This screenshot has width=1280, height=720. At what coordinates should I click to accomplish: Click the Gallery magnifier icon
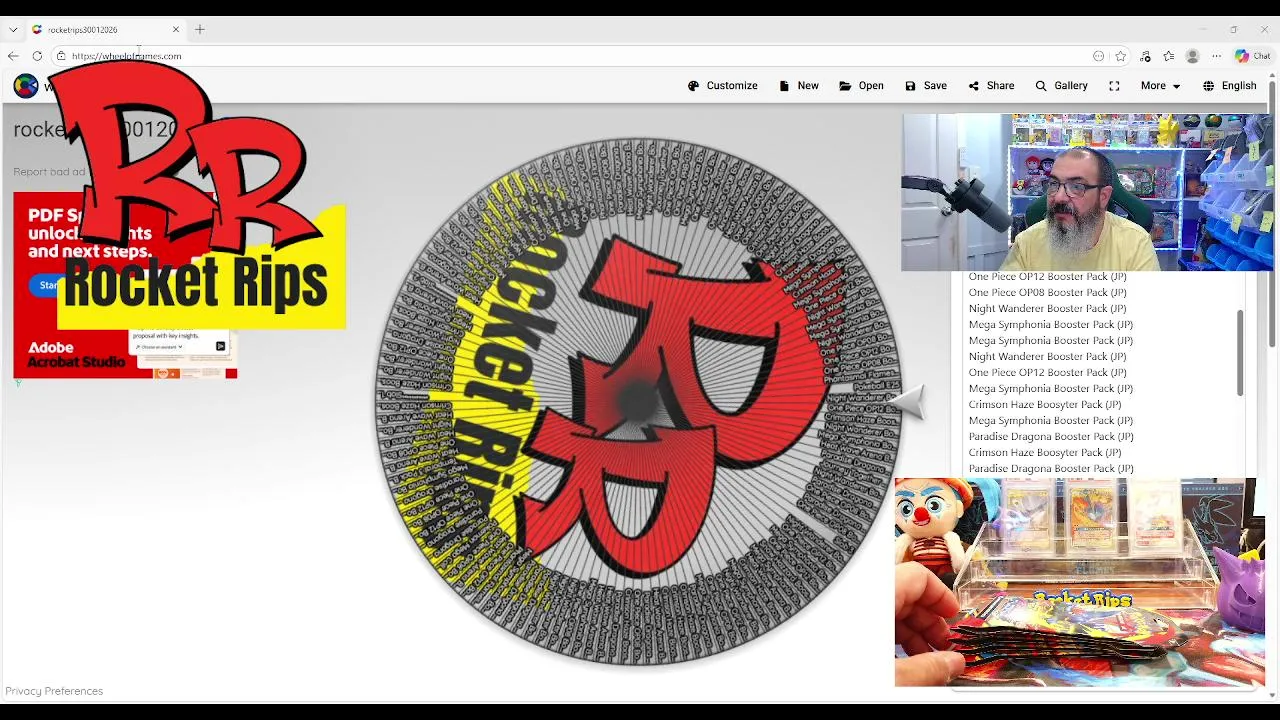click(x=1041, y=86)
